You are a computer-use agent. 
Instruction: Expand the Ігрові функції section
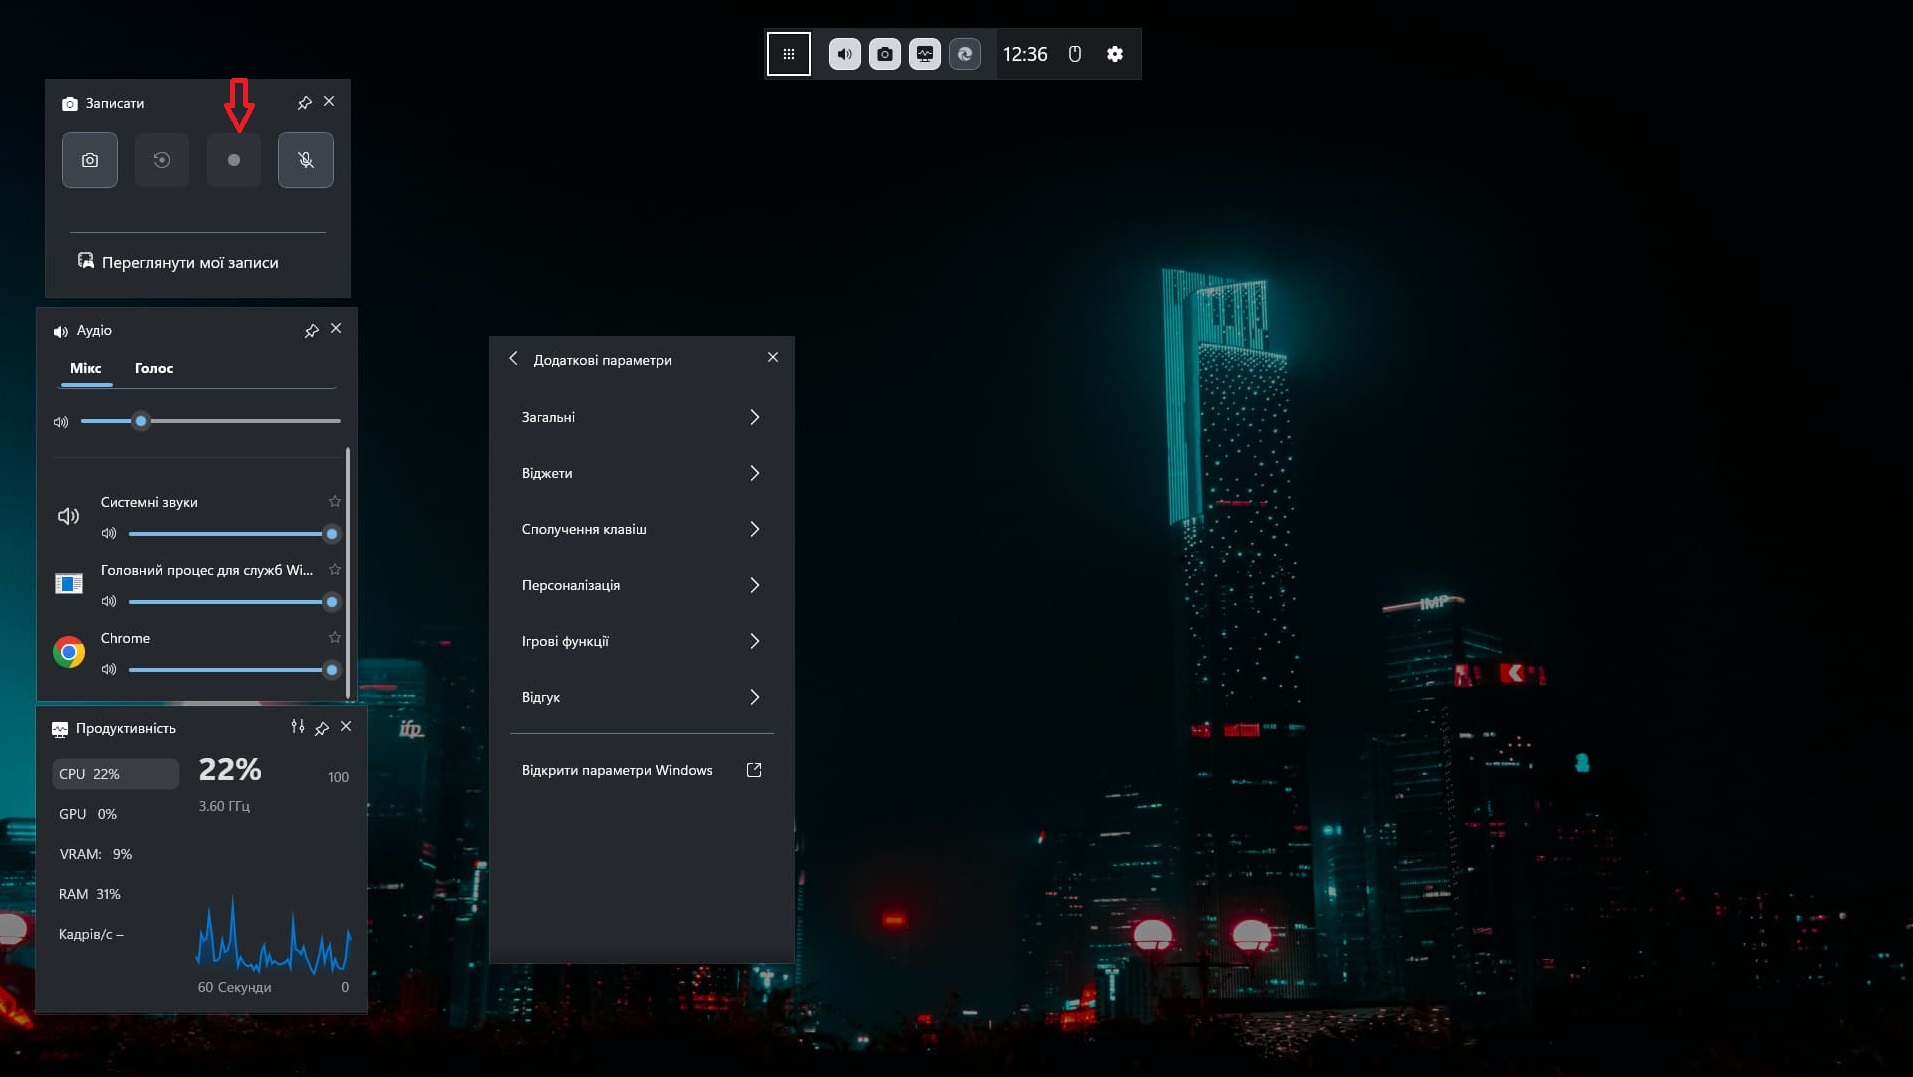coord(641,641)
